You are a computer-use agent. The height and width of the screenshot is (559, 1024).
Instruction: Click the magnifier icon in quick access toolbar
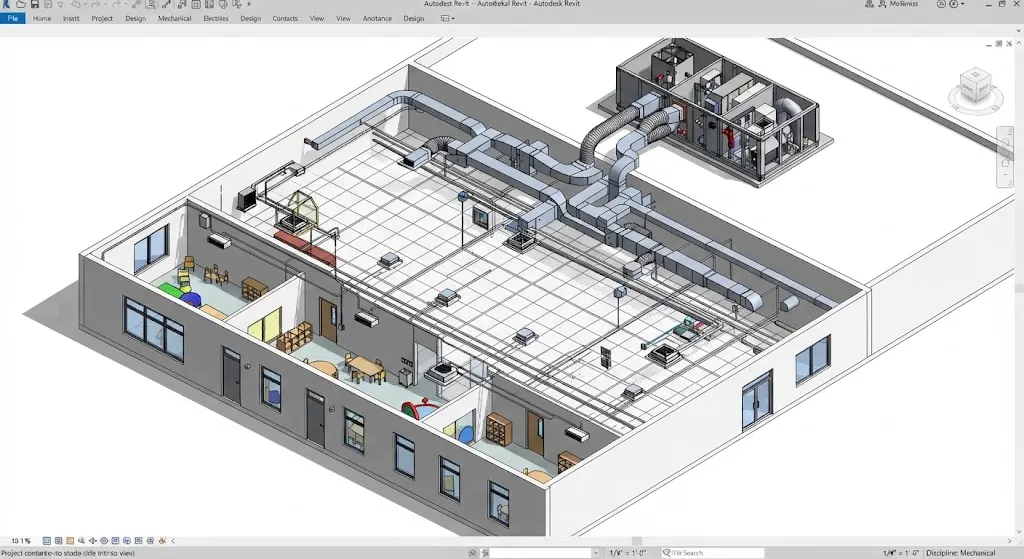(151, 4)
